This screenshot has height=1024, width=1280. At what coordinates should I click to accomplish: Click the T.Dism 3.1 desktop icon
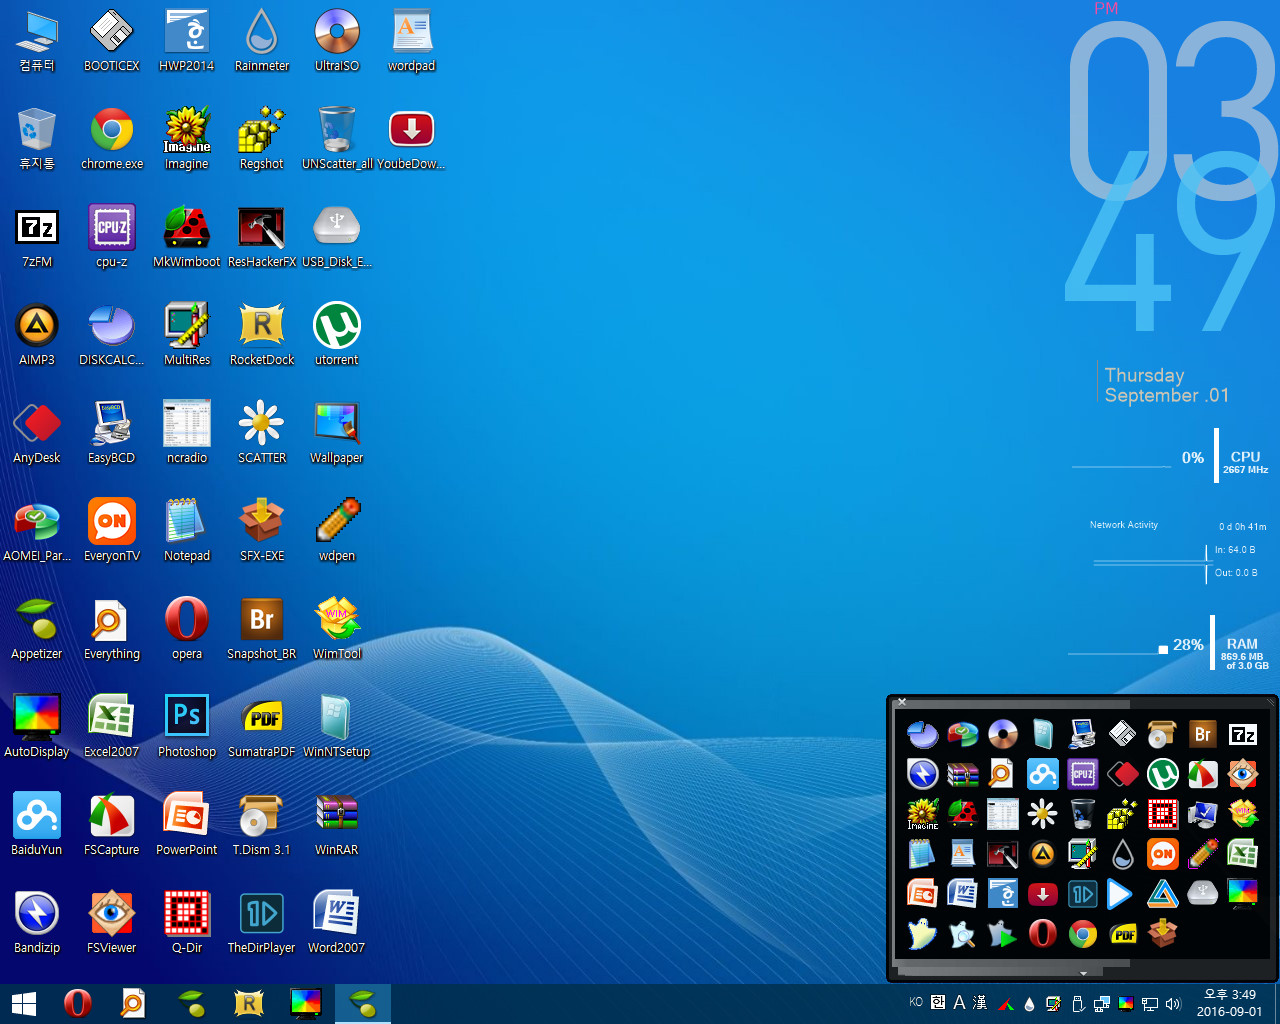(x=262, y=826)
